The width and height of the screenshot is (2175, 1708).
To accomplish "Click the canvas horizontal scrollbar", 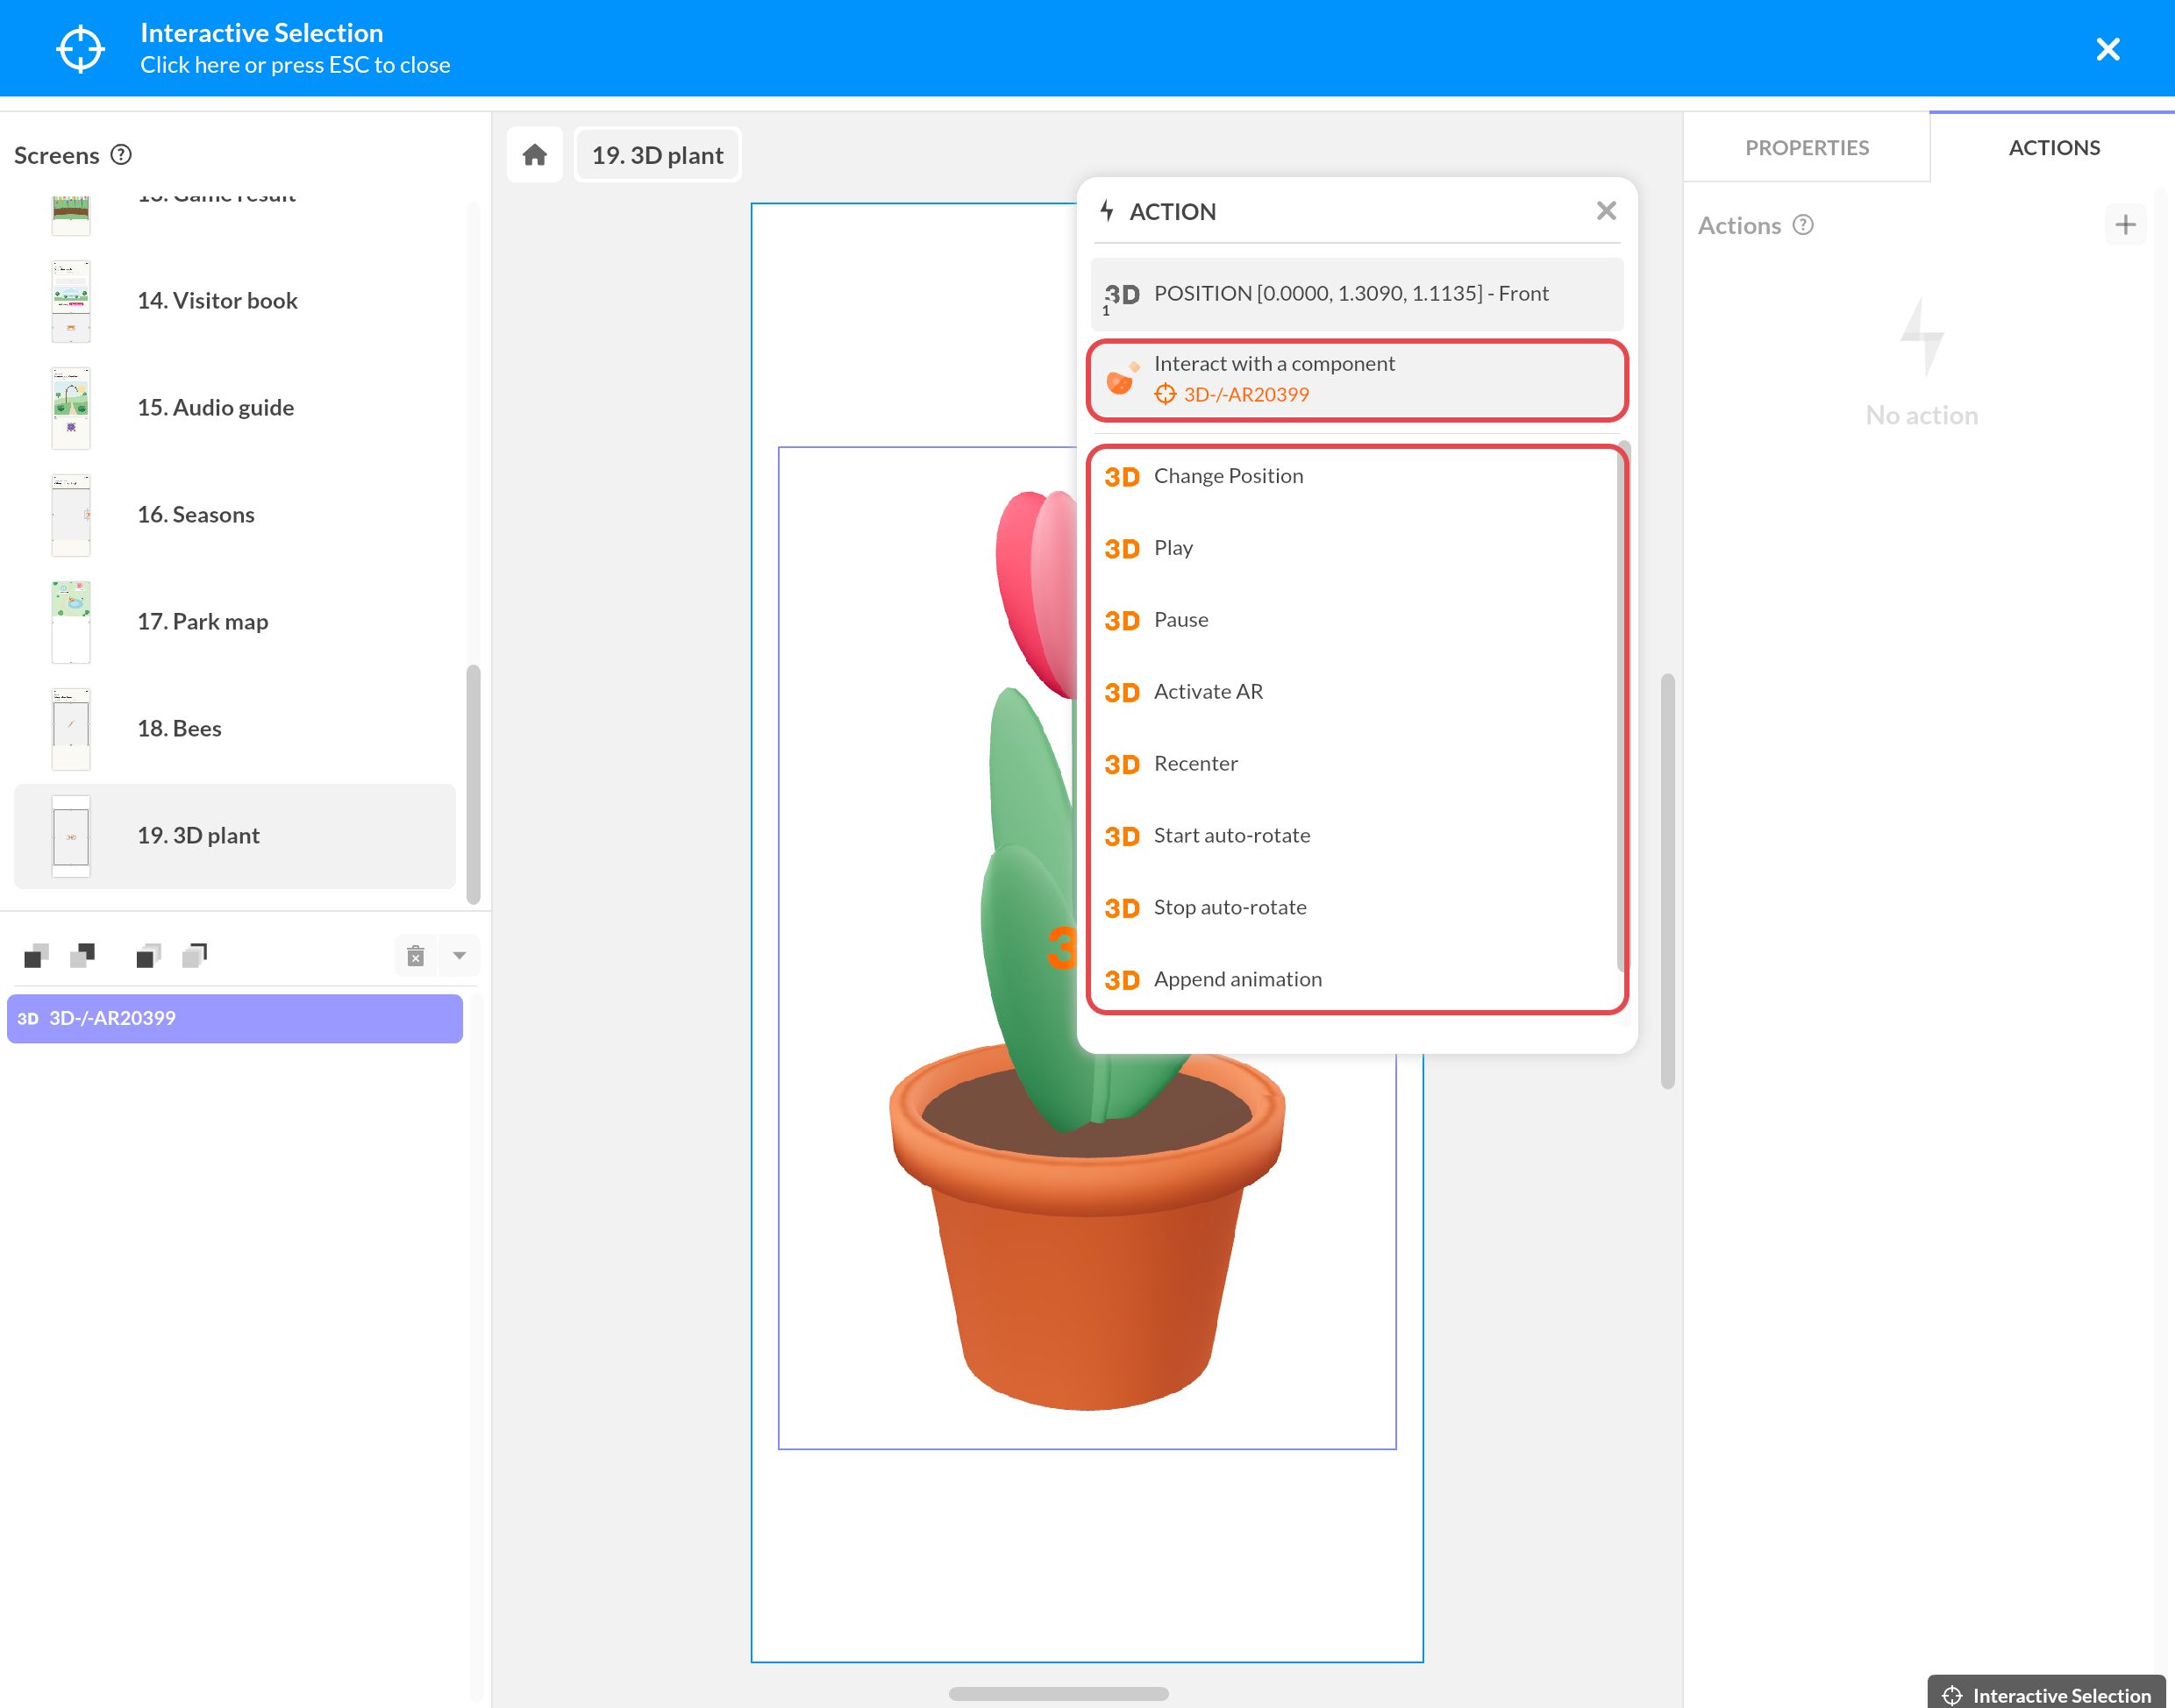I will 1058,1694.
